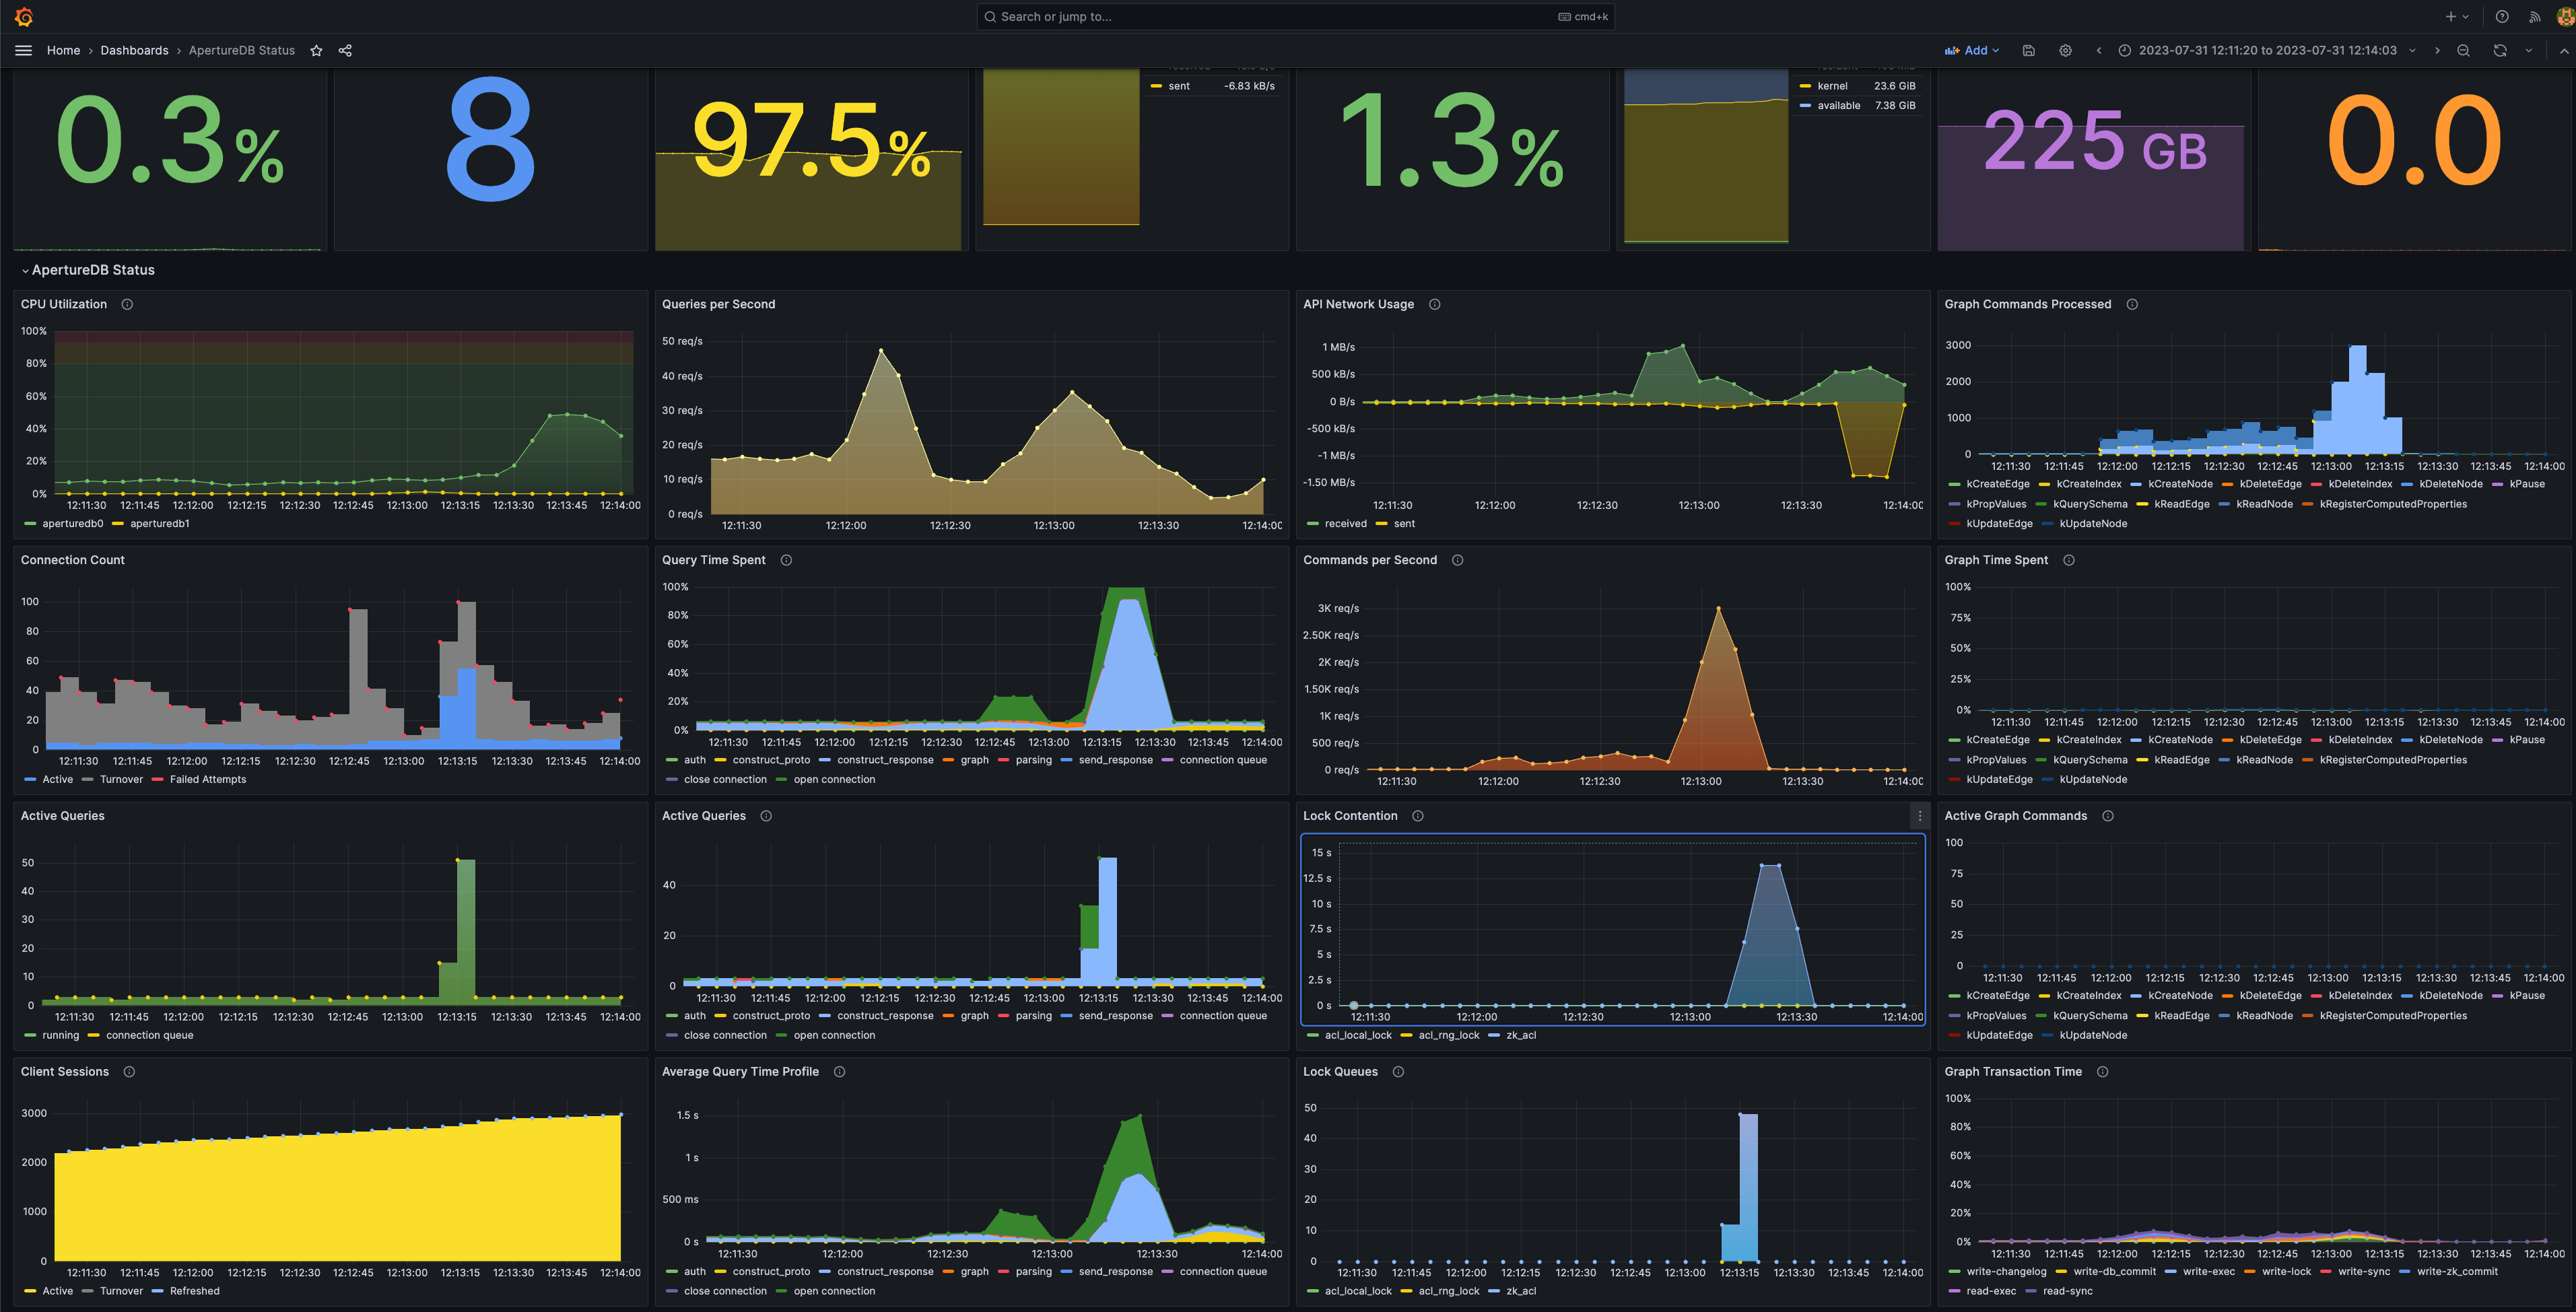The height and width of the screenshot is (1312, 2576).
Task: Refresh the dashboard
Action: coord(2499,51)
